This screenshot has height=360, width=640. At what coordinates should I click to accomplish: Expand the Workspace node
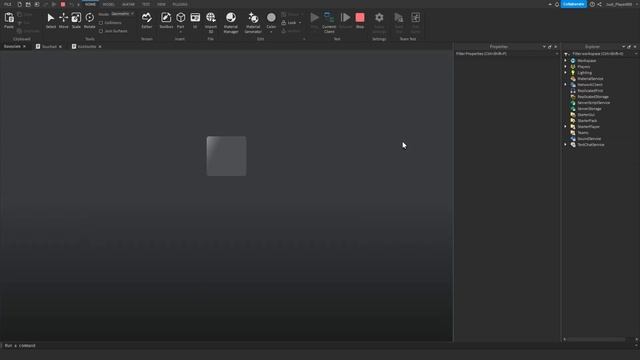coord(566,61)
